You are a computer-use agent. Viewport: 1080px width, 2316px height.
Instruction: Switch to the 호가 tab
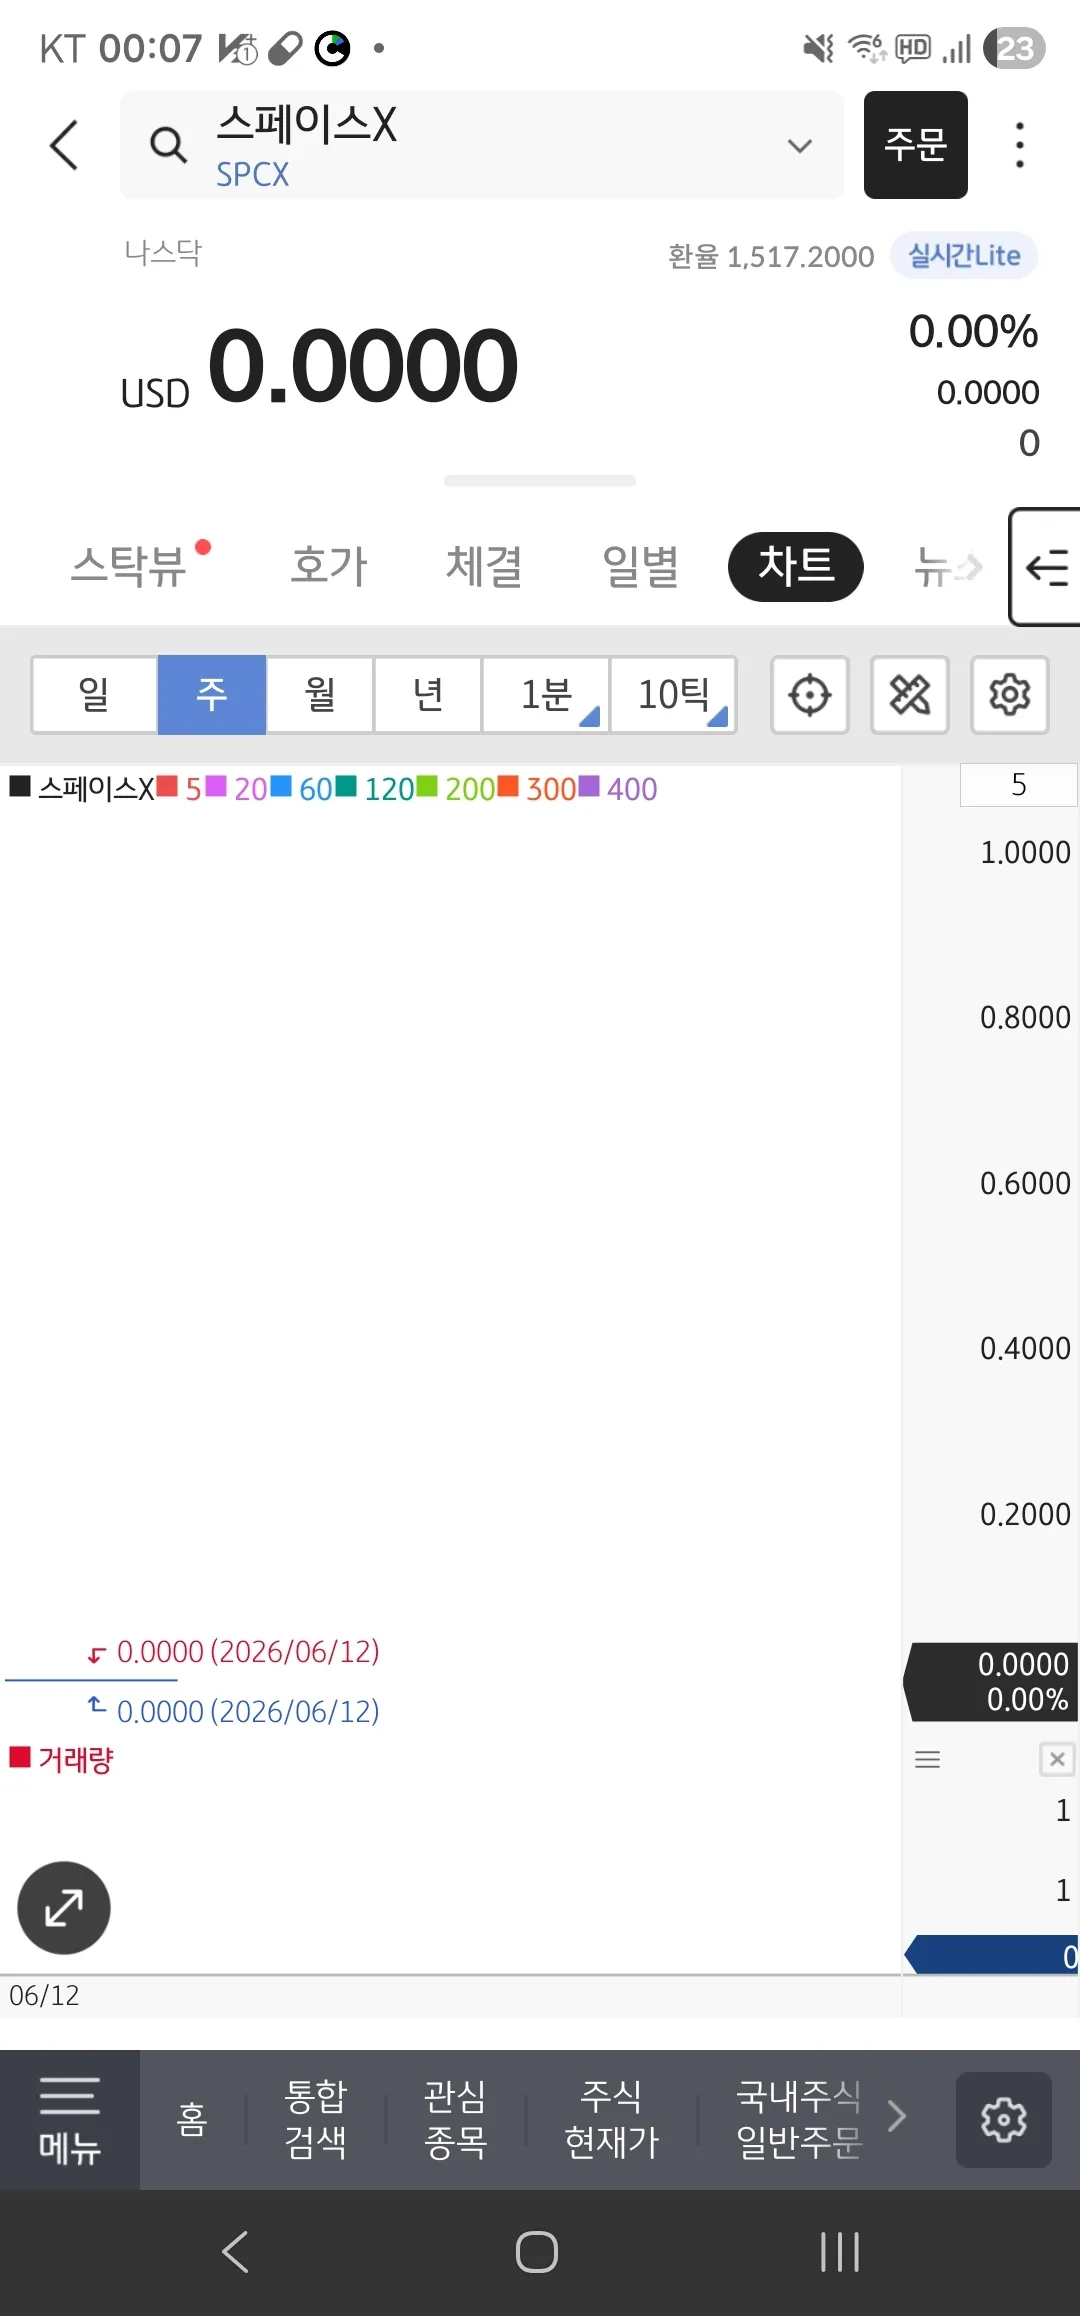pyautogui.click(x=329, y=566)
